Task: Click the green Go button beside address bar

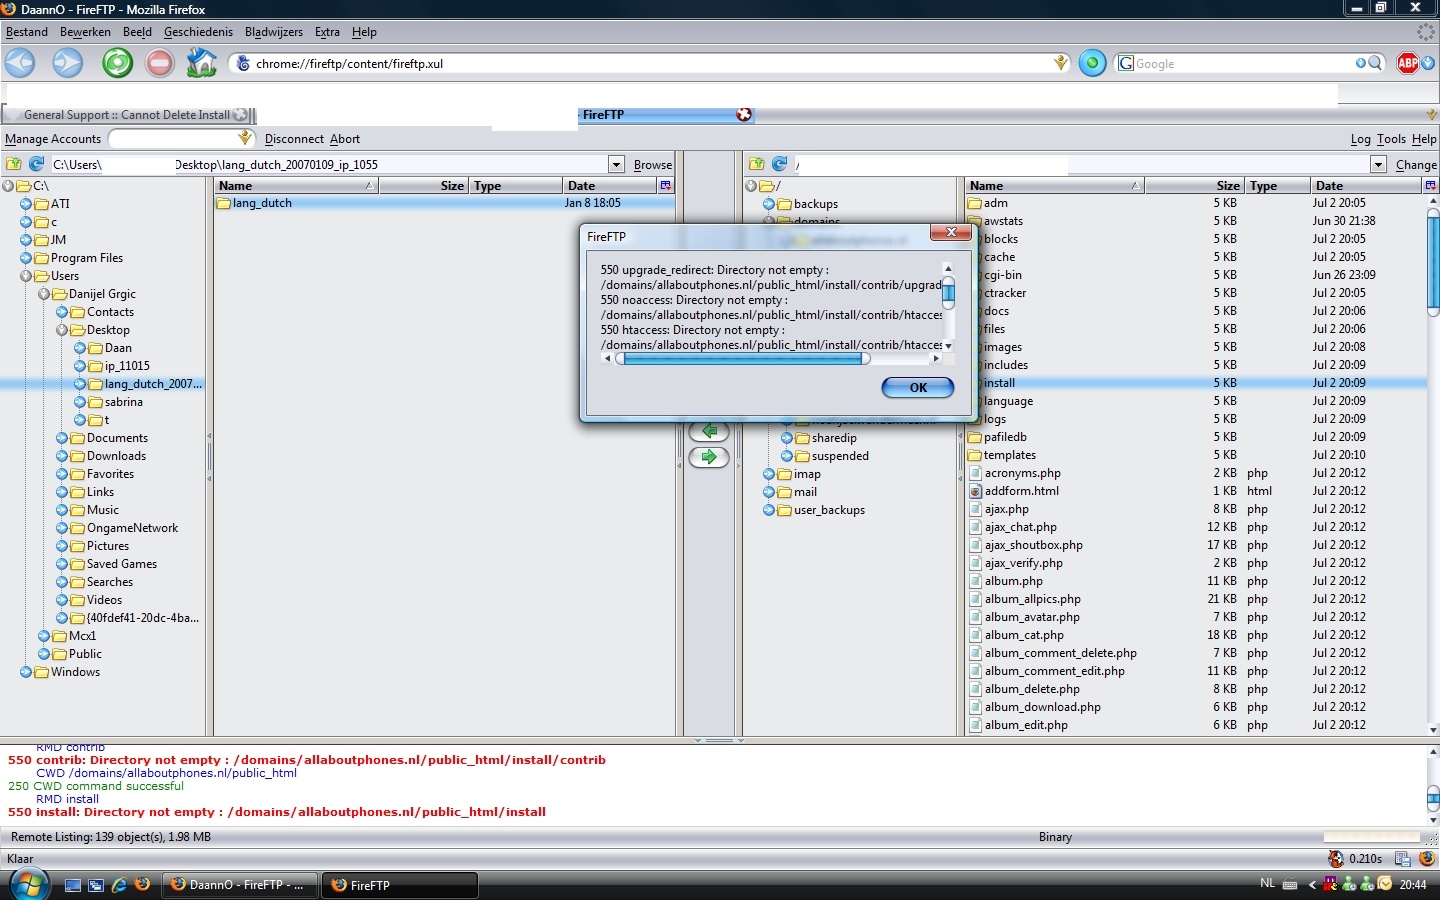Action: 1092,63
